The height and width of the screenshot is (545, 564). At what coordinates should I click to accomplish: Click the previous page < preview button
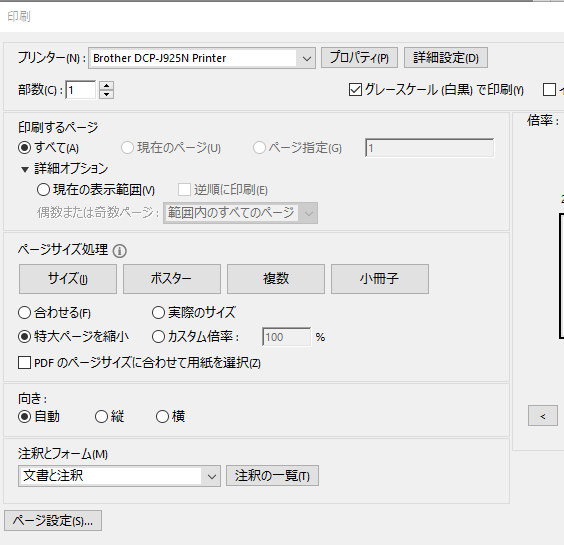point(543,416)
